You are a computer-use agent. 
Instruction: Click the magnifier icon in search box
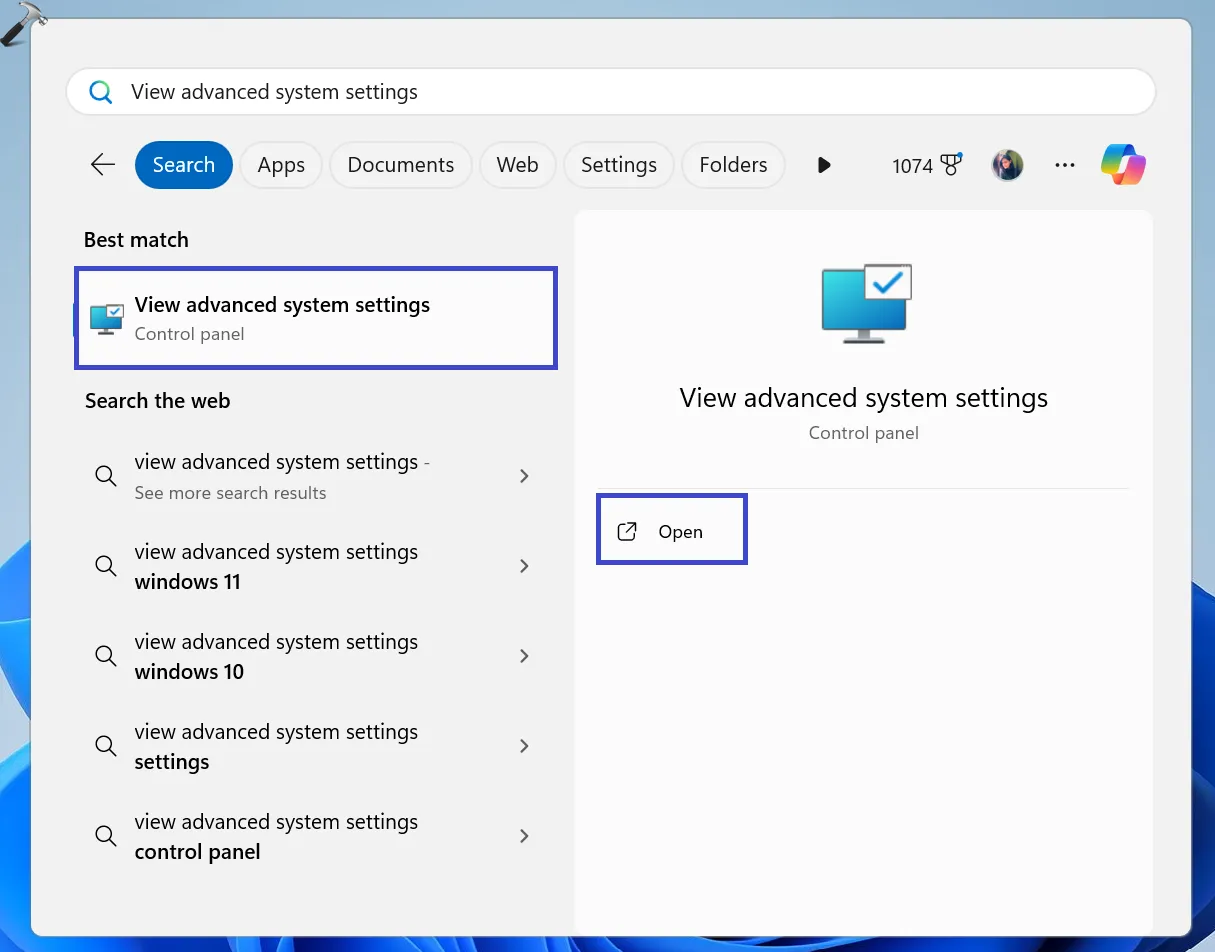(x=101, y=92)
